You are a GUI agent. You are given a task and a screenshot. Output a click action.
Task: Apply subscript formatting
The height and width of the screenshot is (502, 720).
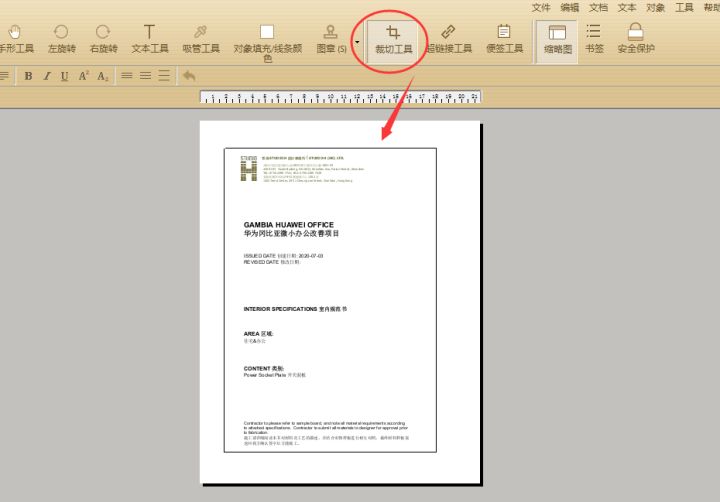(102, 76)
